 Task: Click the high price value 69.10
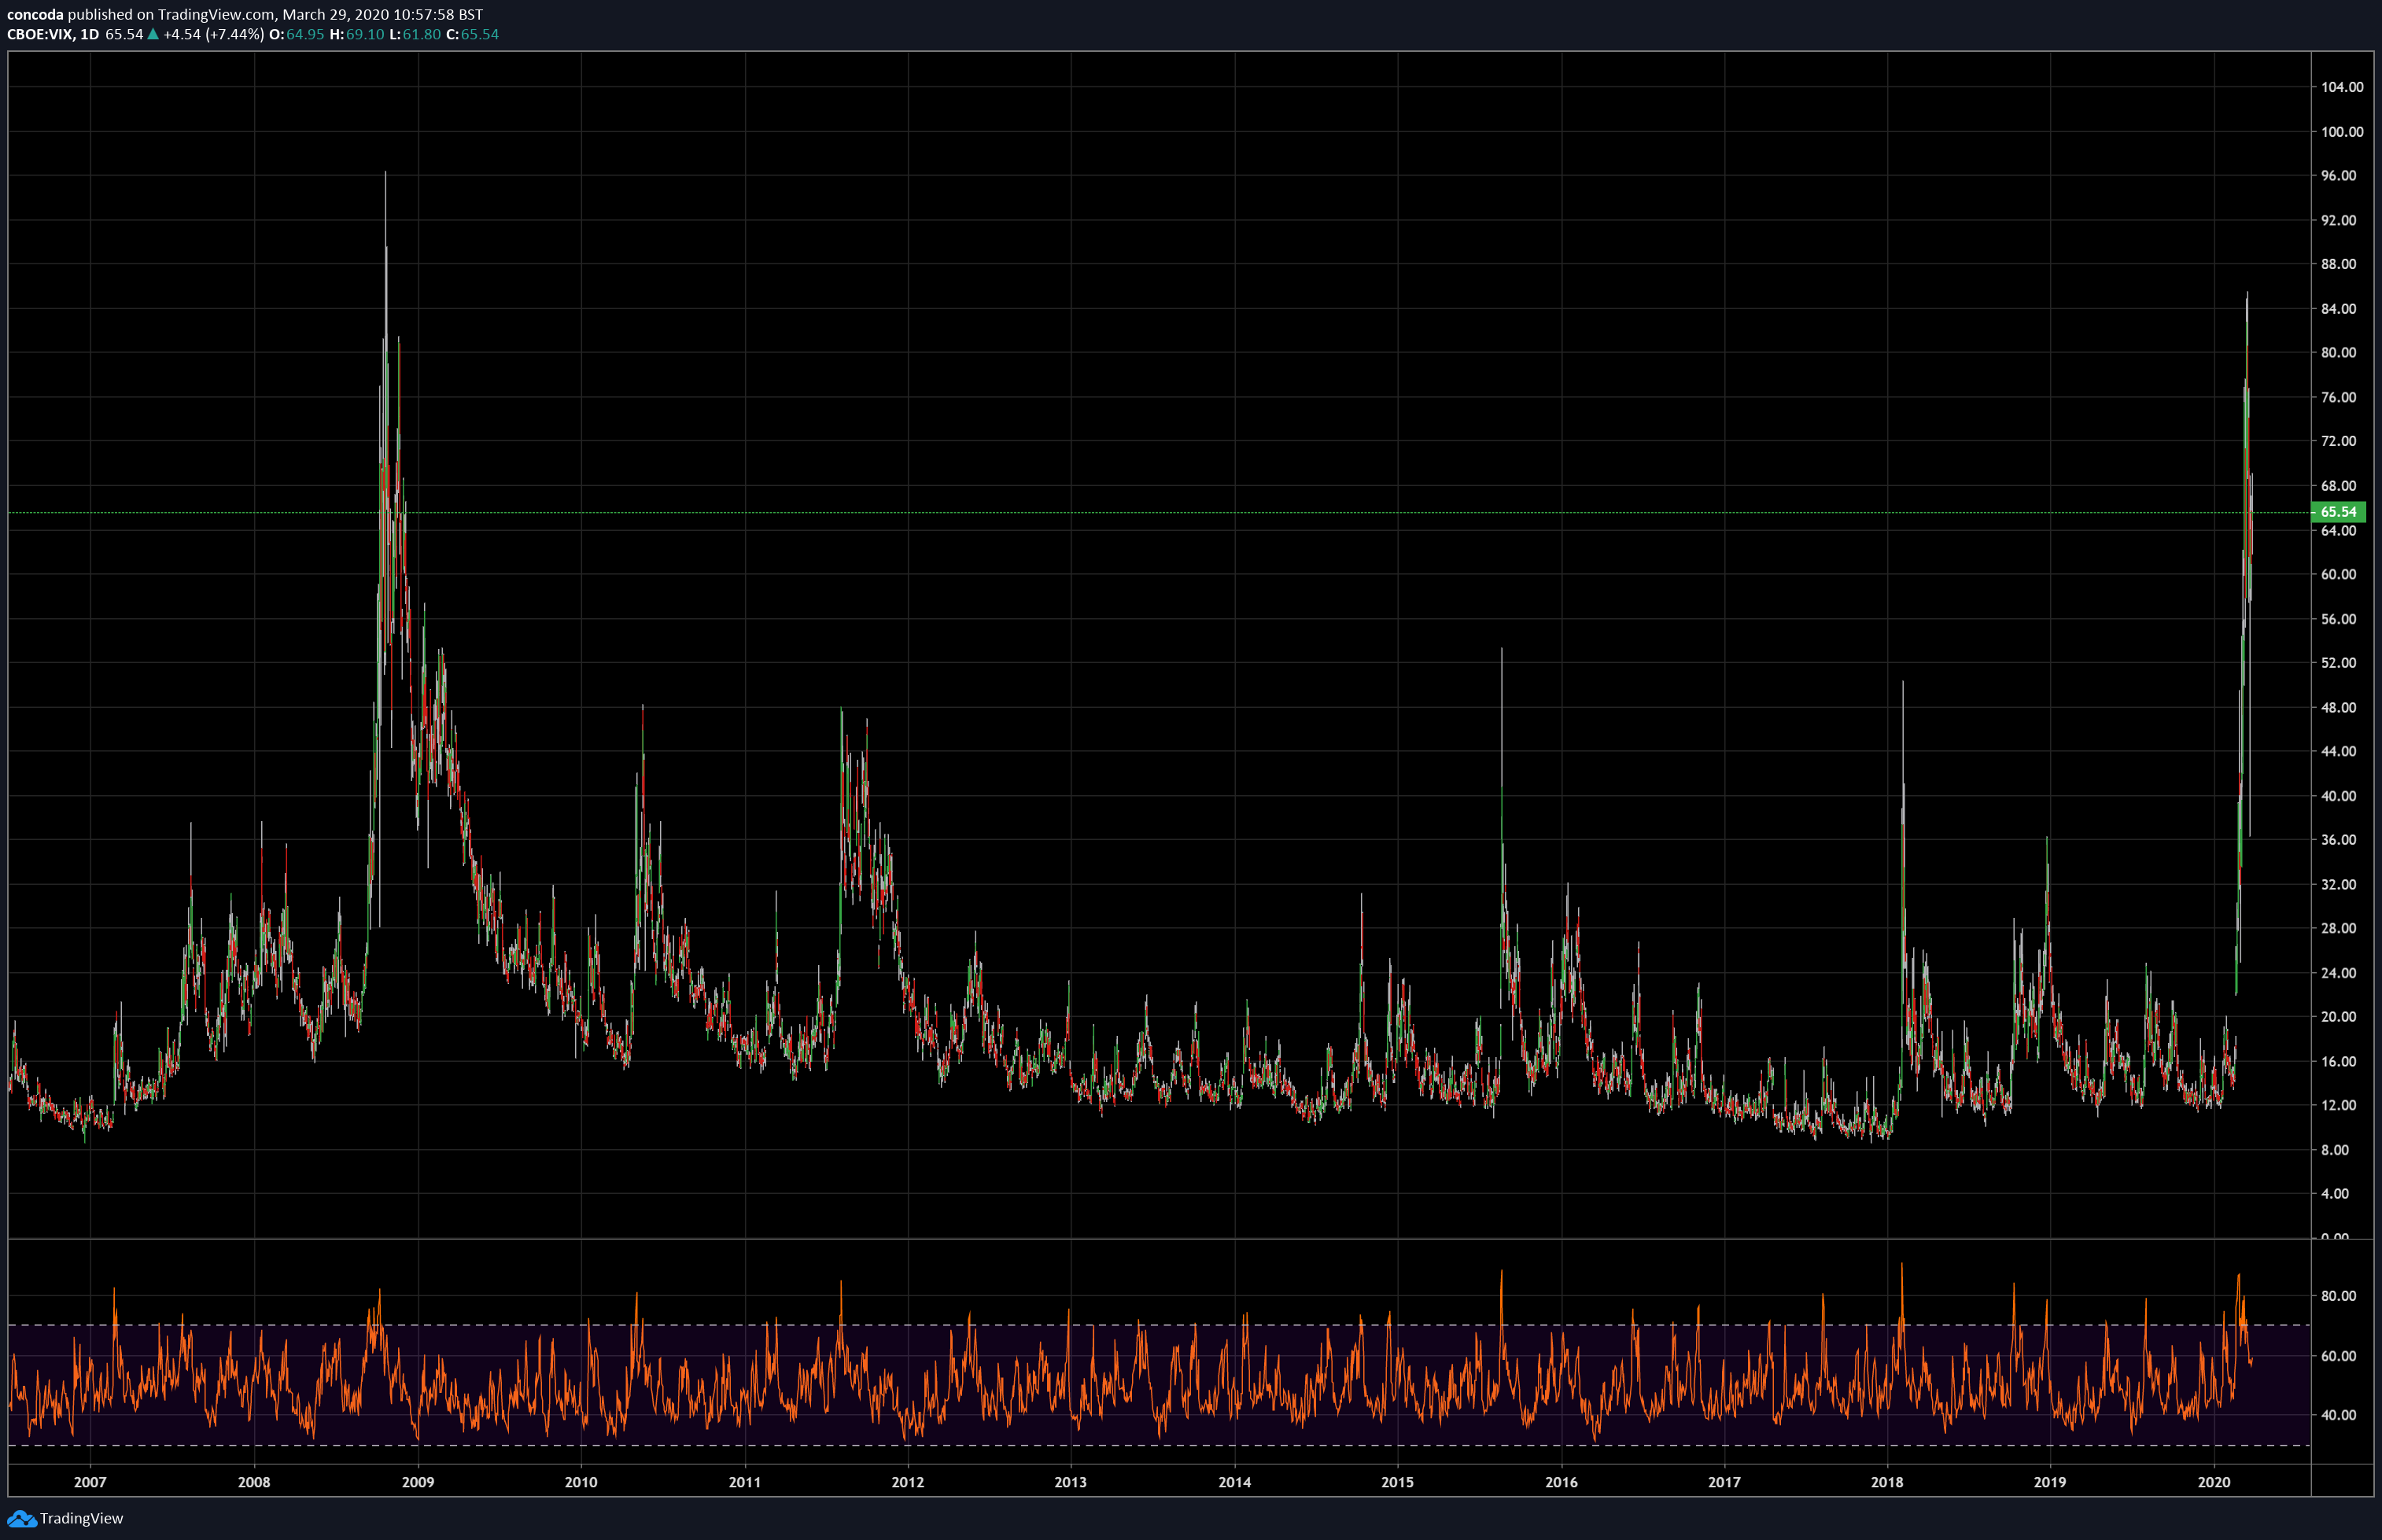(x=365, y=35)
